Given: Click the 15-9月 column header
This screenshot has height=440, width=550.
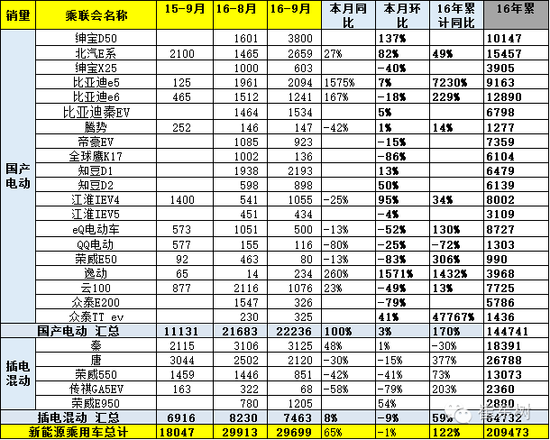Looking at the screenshot, I should coord(185,15).
